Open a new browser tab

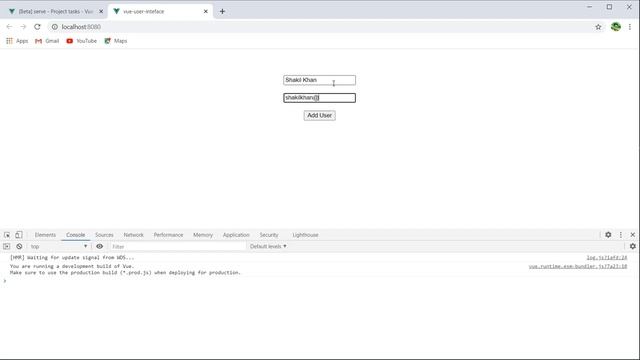pyautogui.click(x=222, y=11)
